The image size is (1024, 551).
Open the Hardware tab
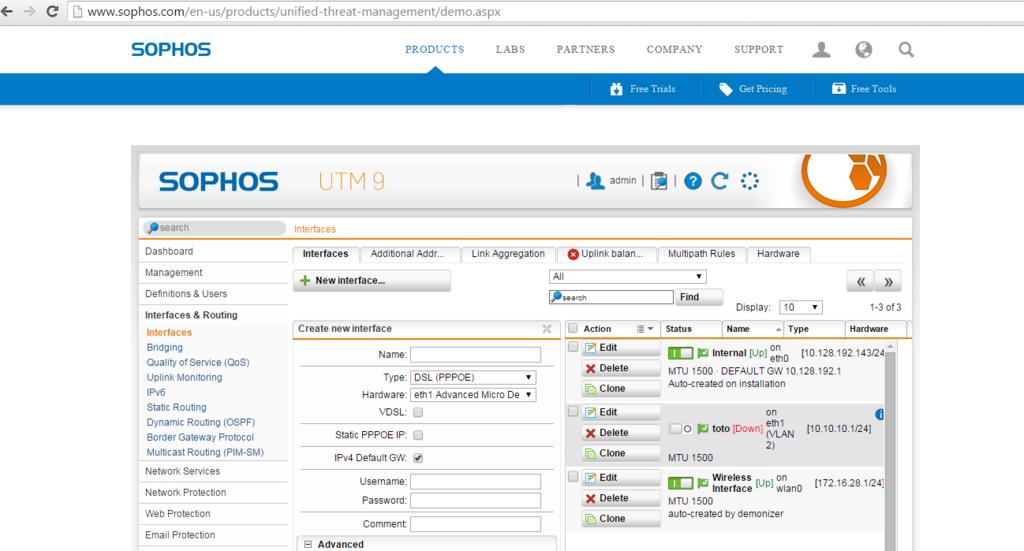click(778, 254)
